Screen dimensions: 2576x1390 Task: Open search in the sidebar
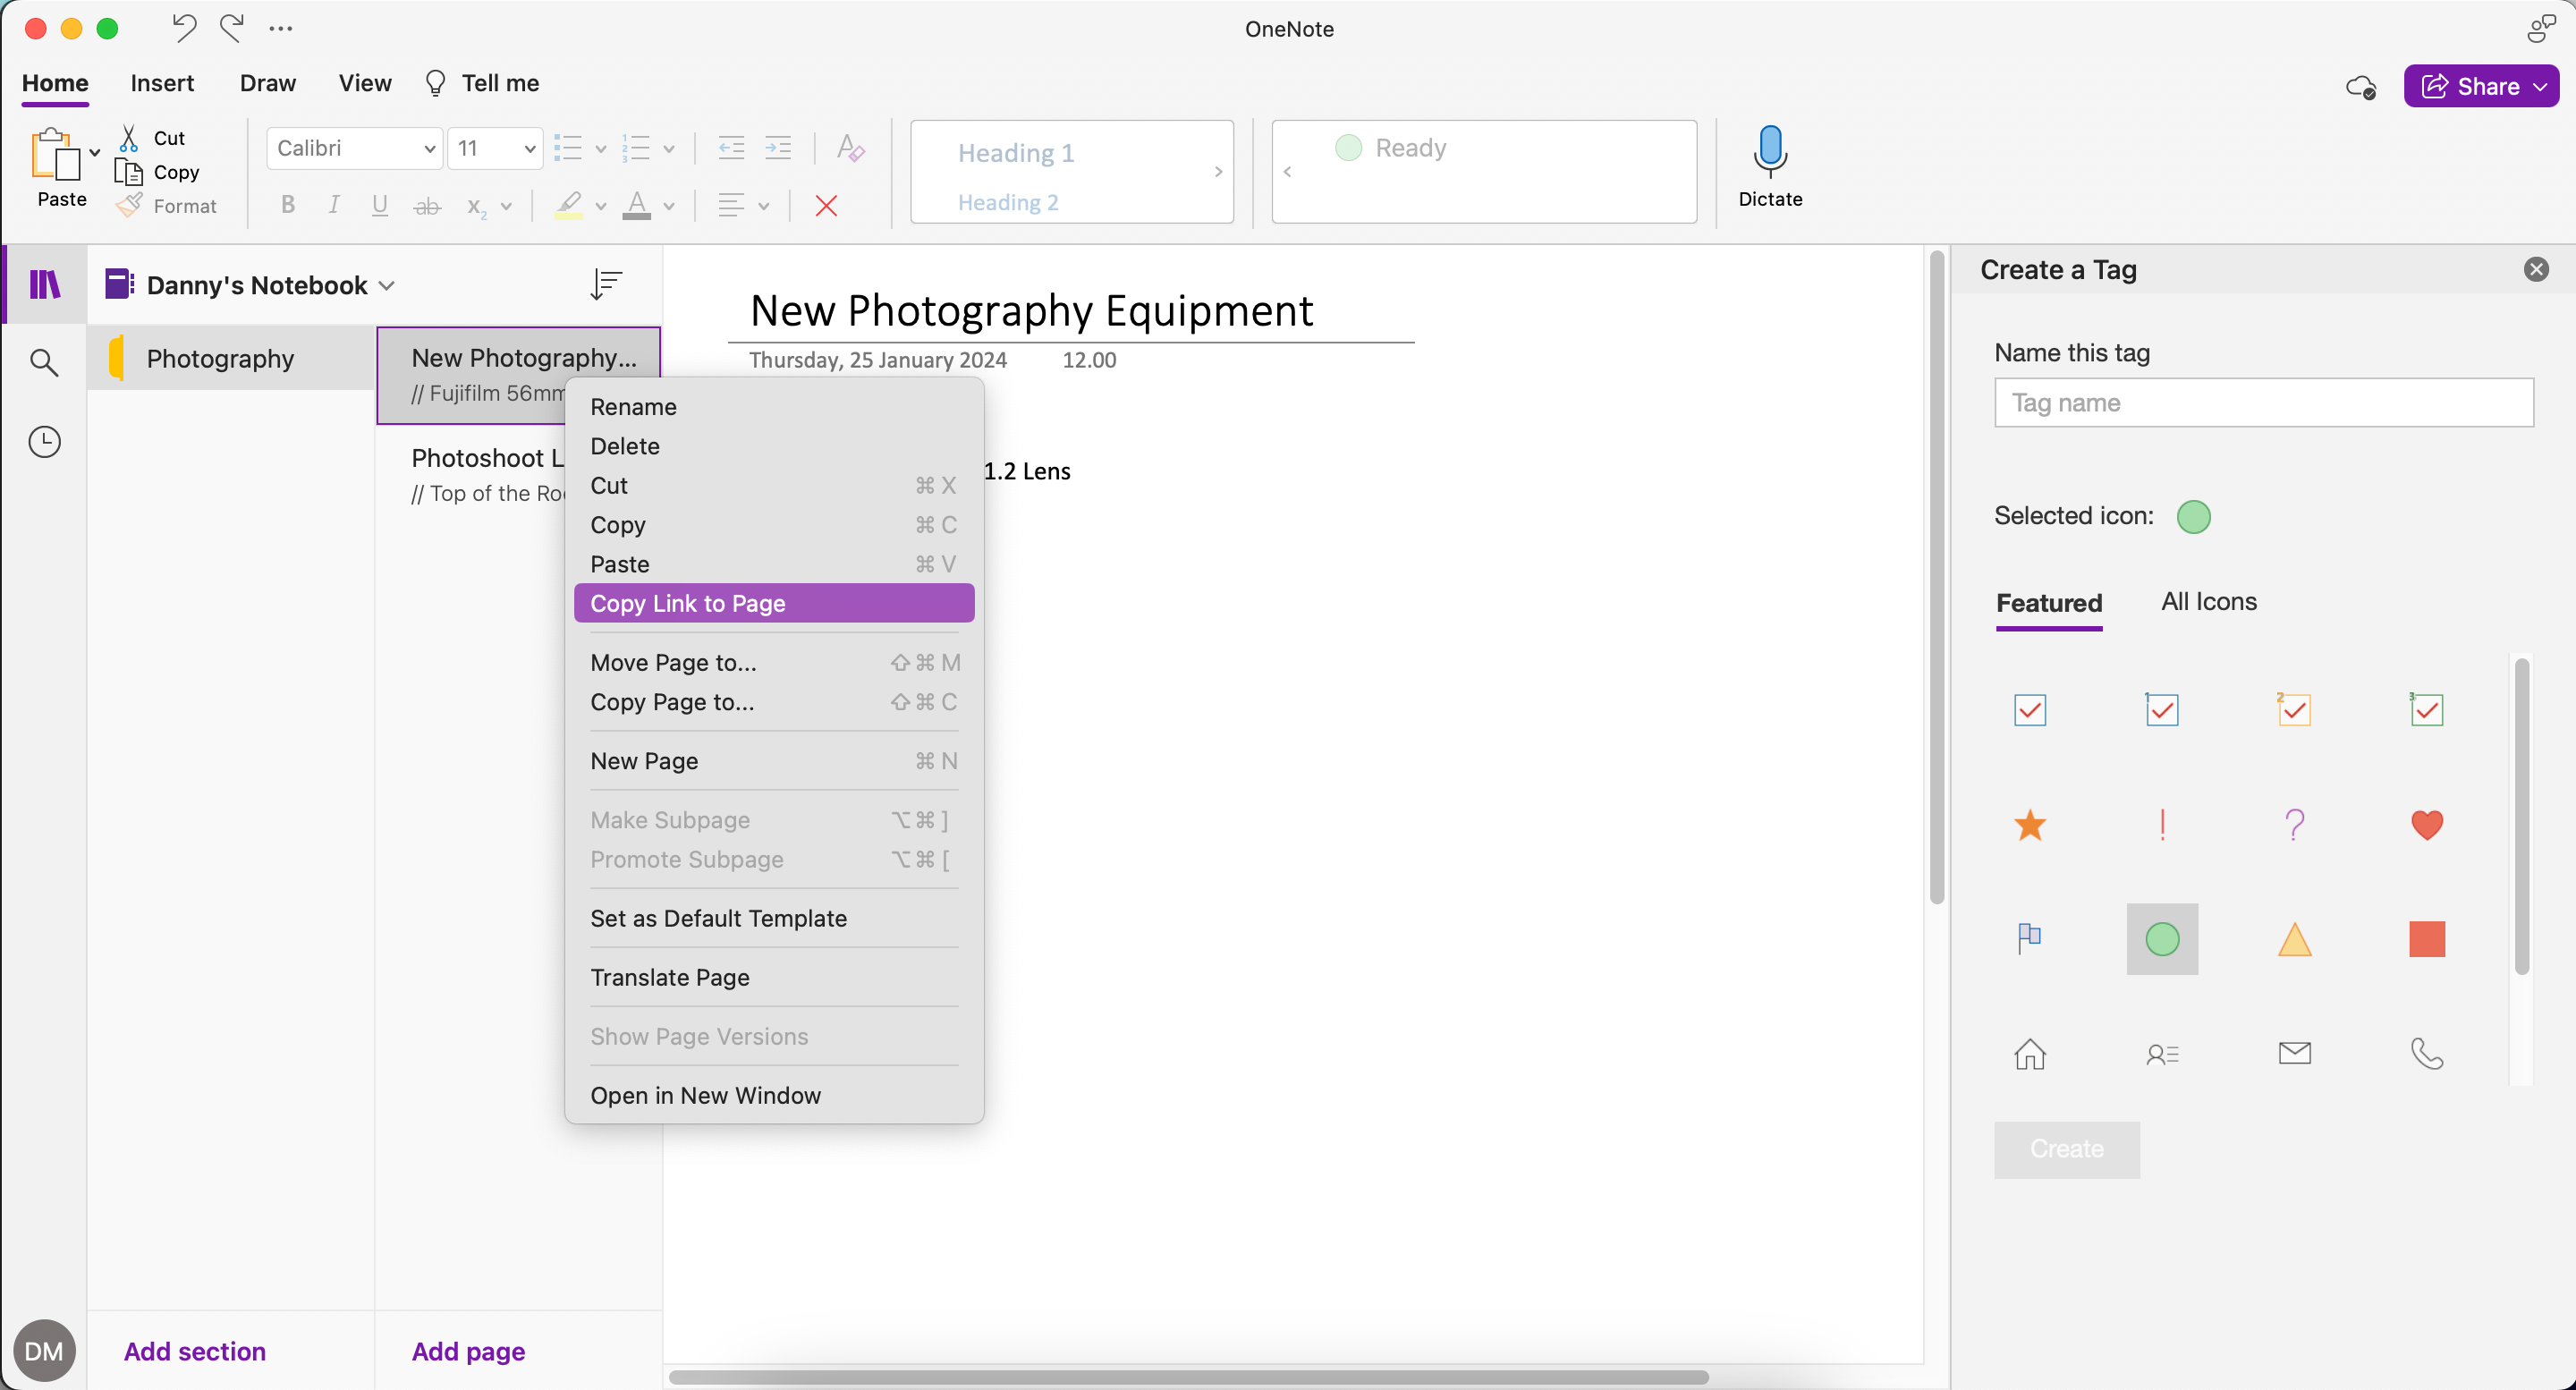[x=44, y=362]
